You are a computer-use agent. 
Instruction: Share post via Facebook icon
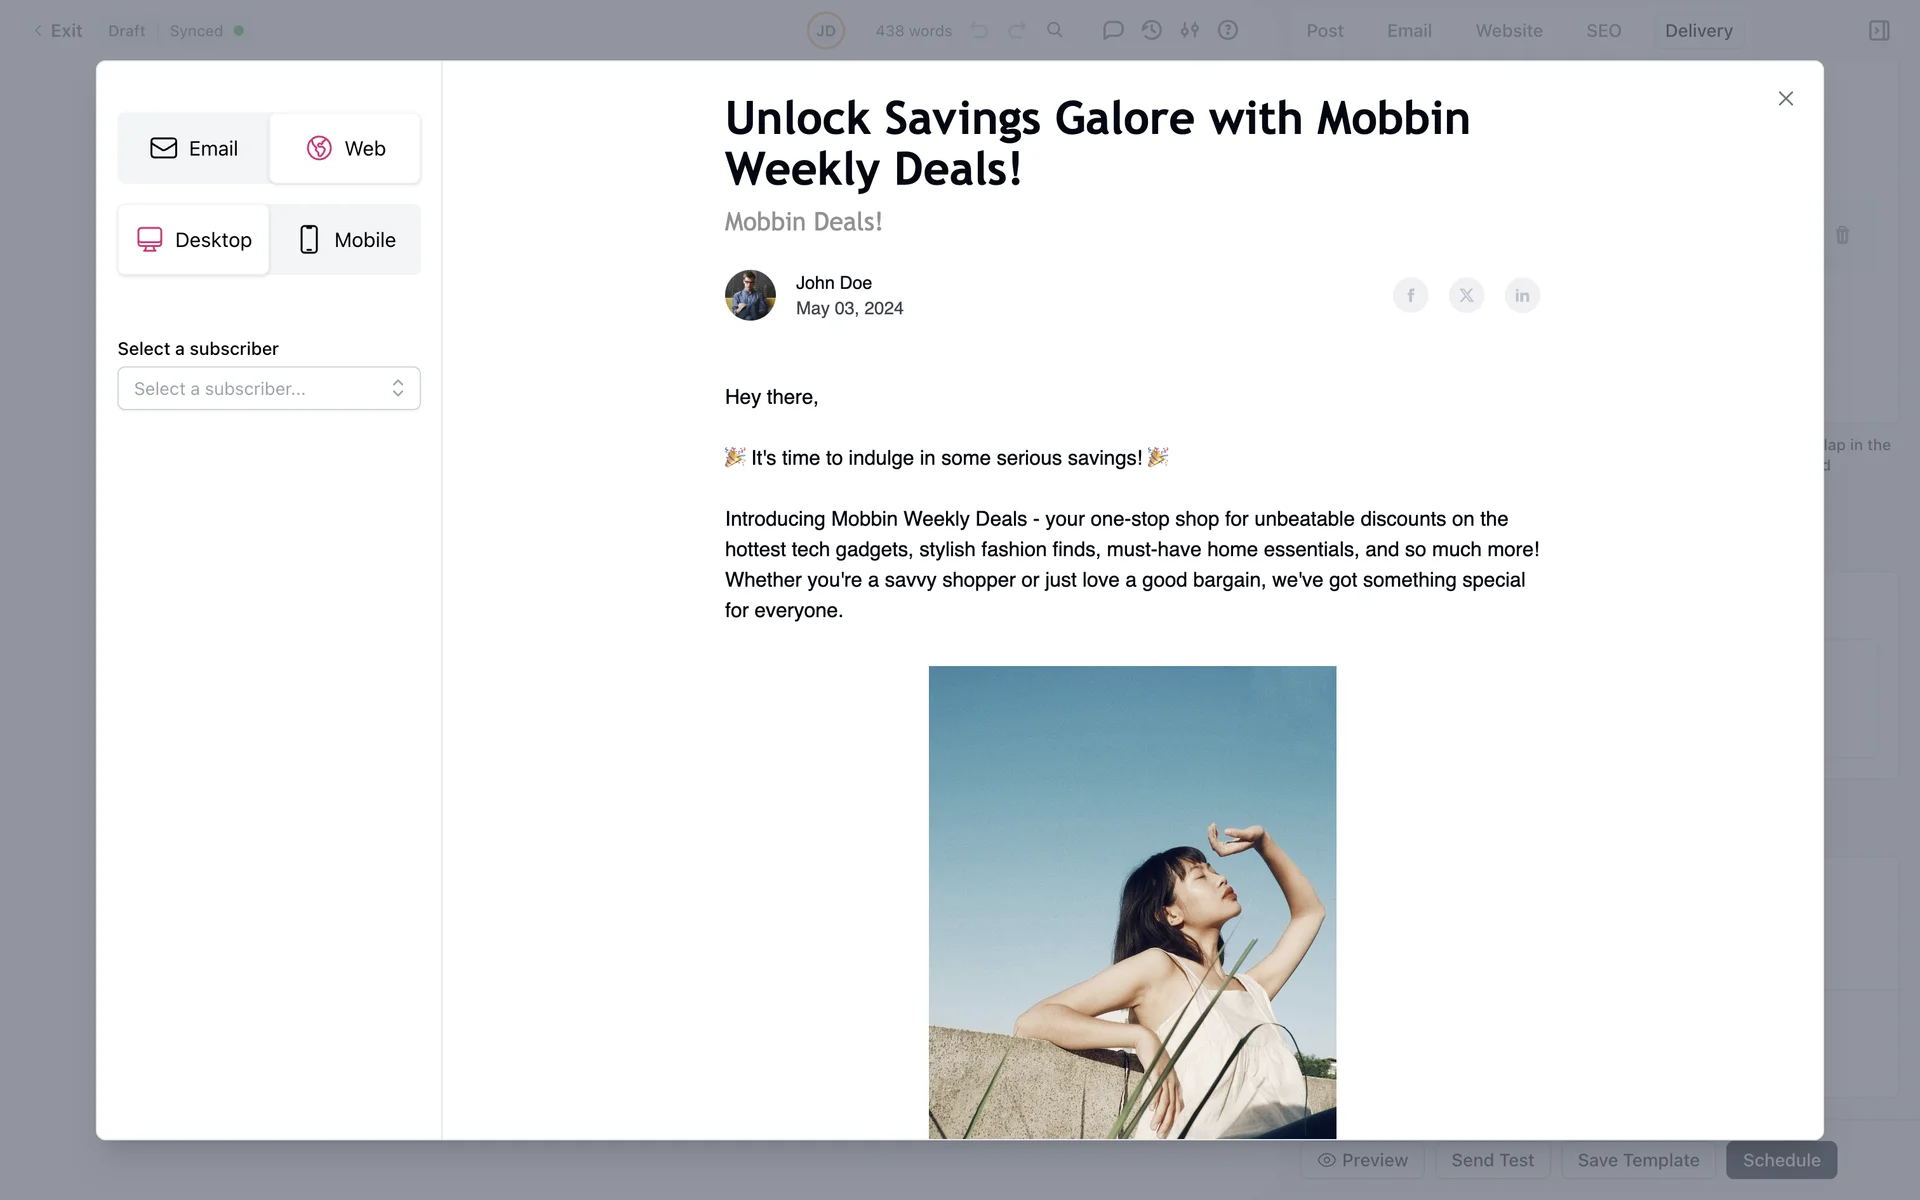pos(1410,295)
